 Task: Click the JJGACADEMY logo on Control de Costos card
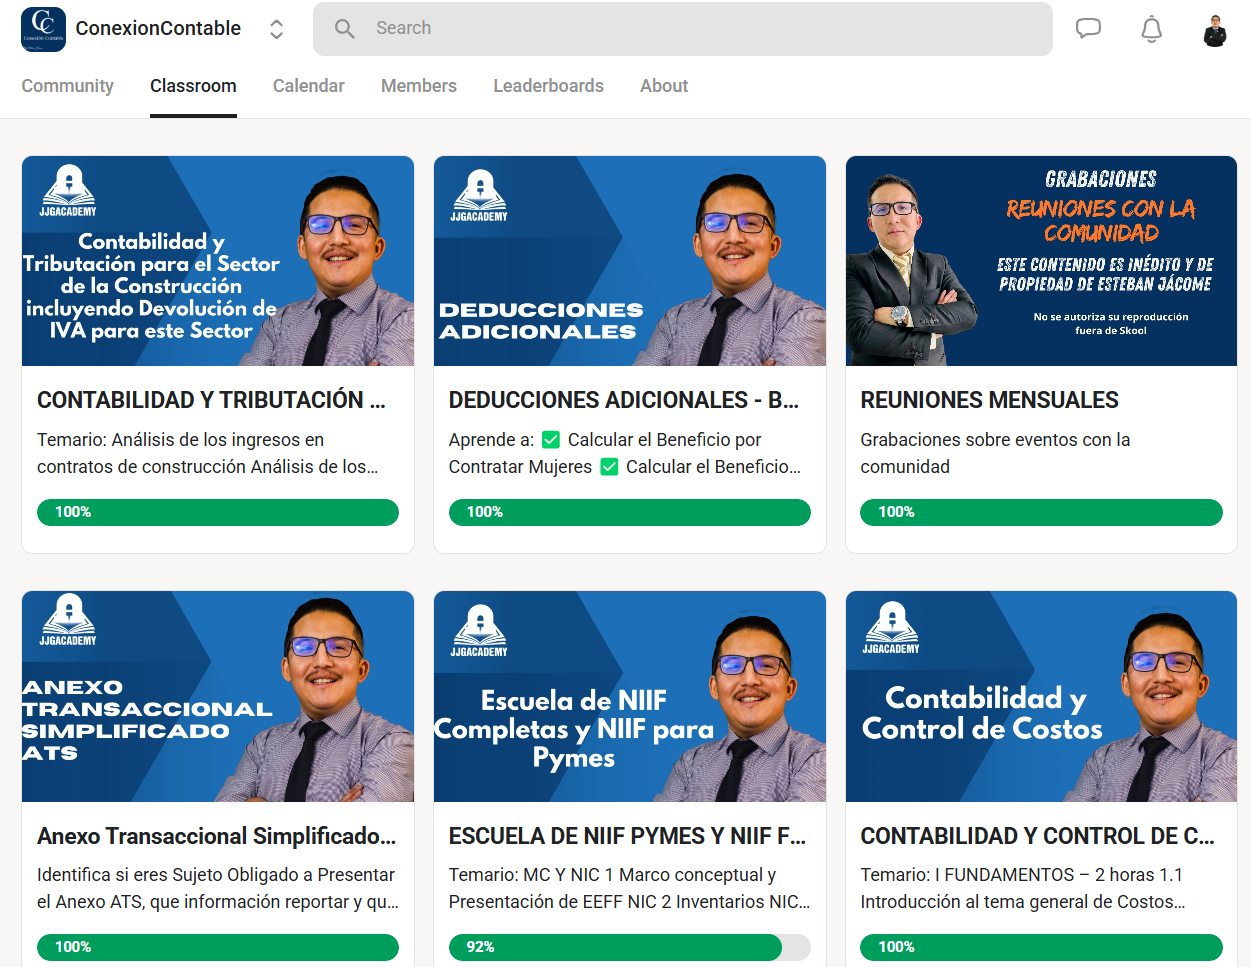891,628
